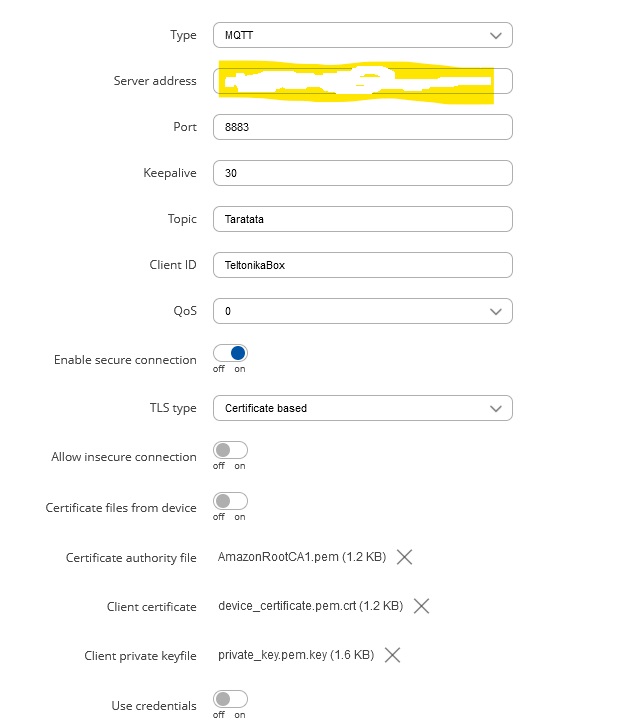Open the MQTT Type dropdown
This screenshot has width=631, height=728.
point(363,35)
